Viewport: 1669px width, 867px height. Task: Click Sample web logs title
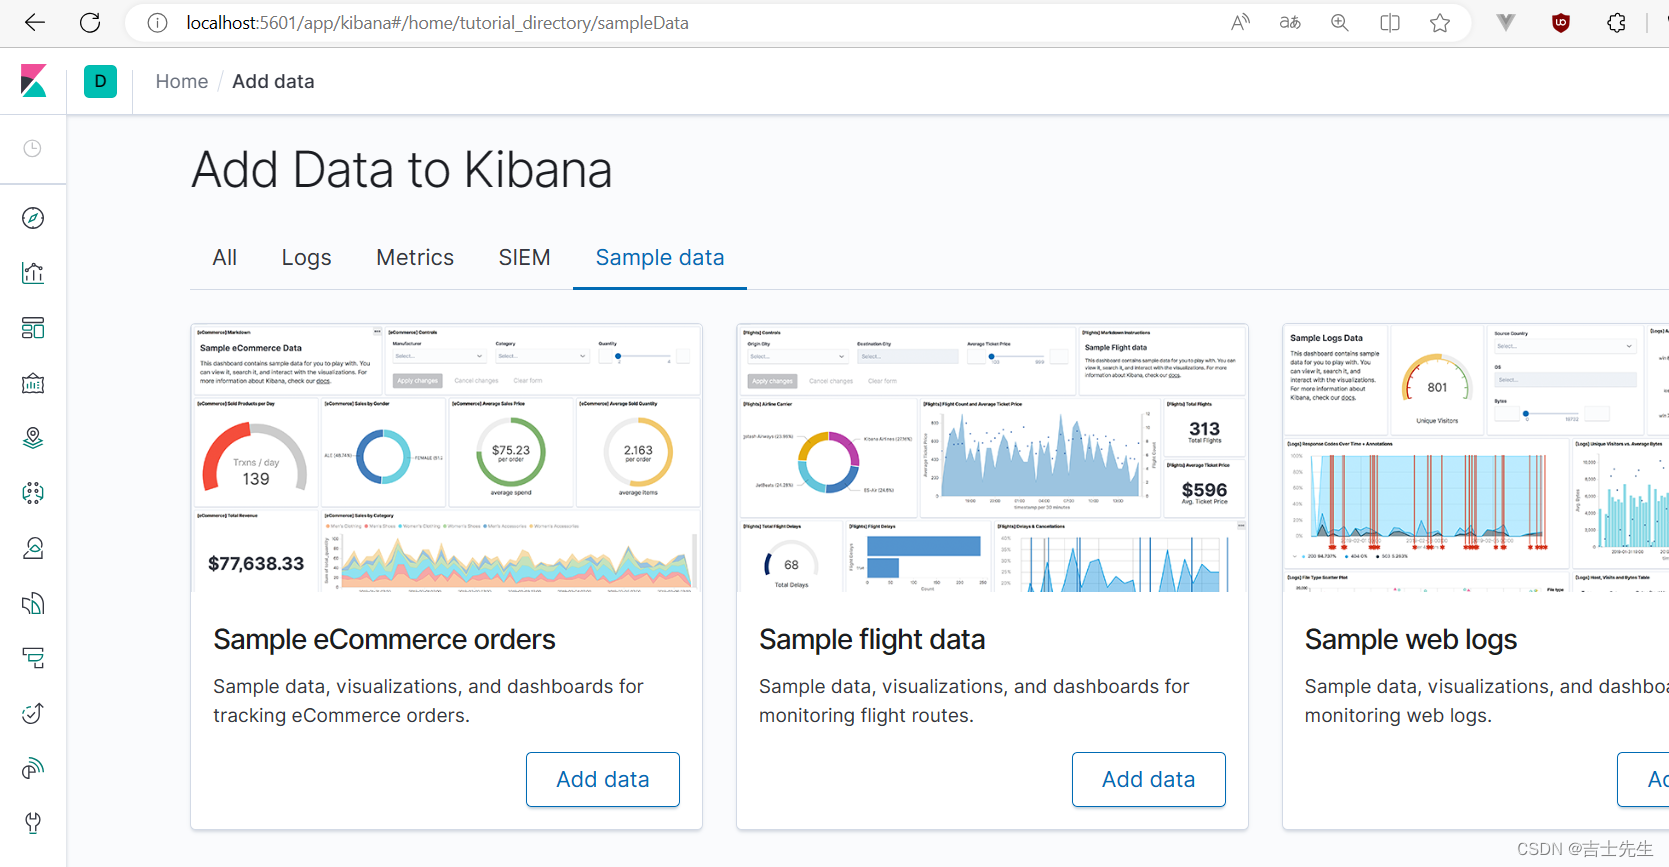coord(1411,640)
